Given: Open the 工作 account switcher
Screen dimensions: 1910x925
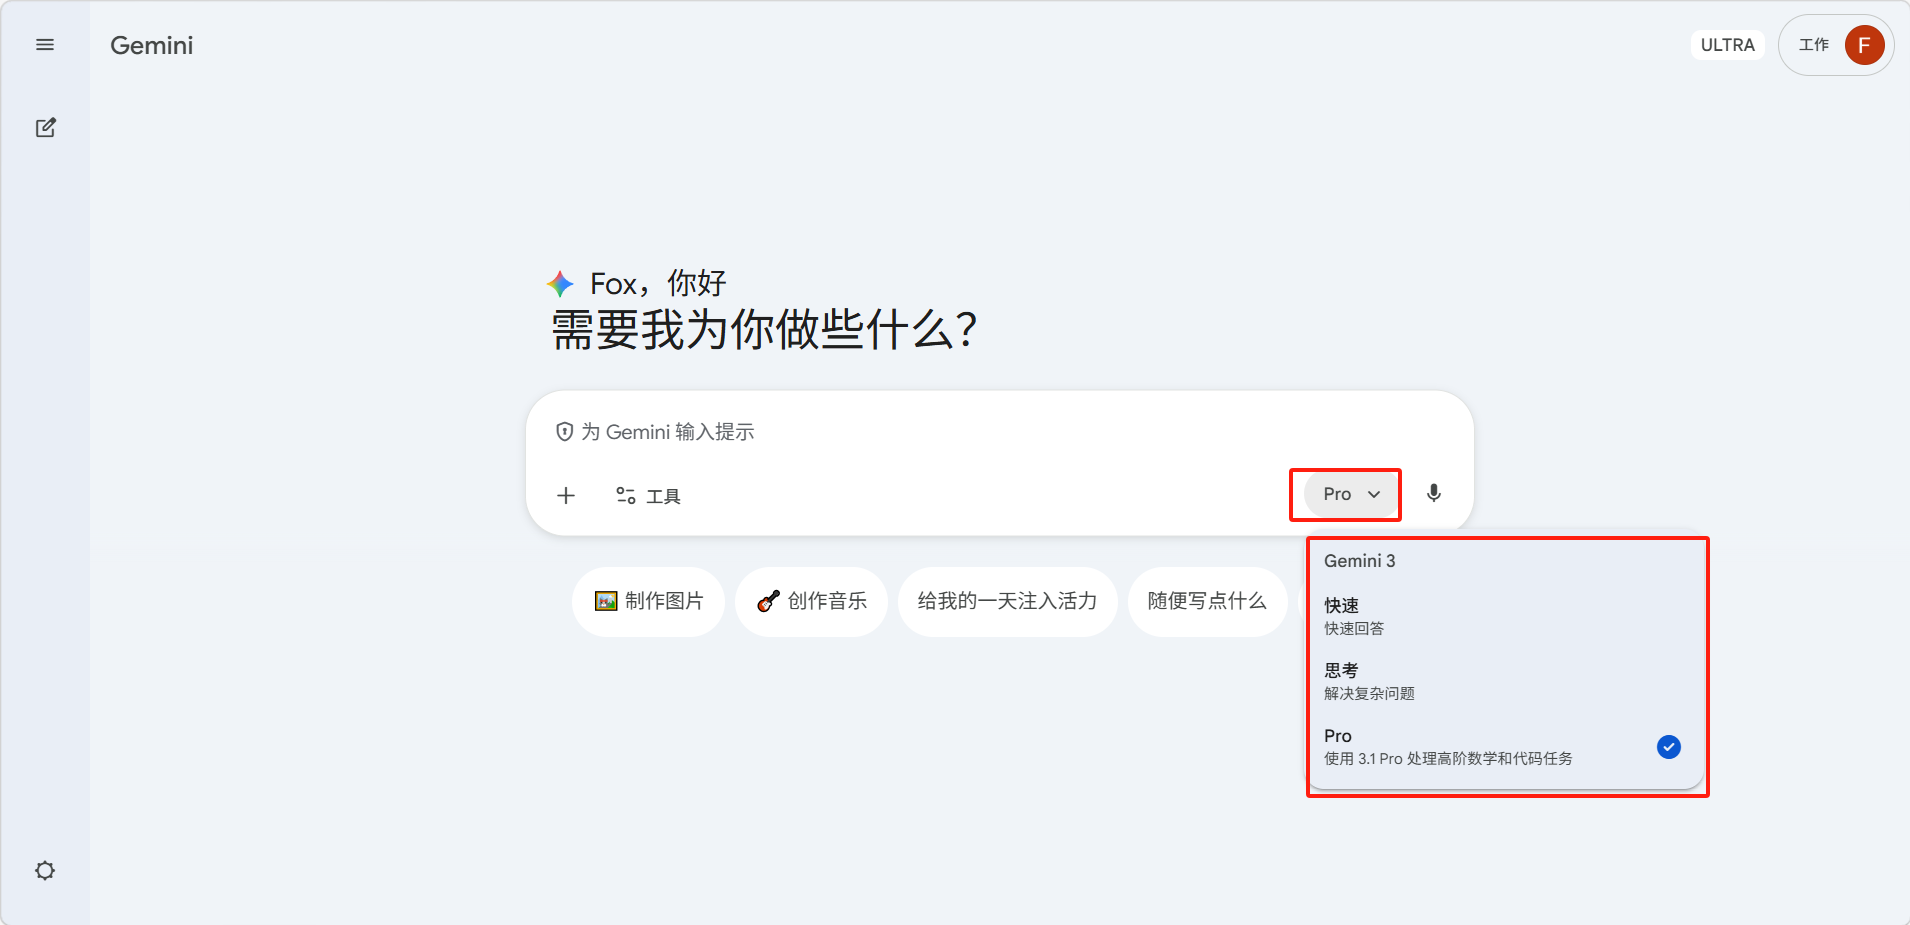Looking at the screenshot, I should click(1813, 45).
